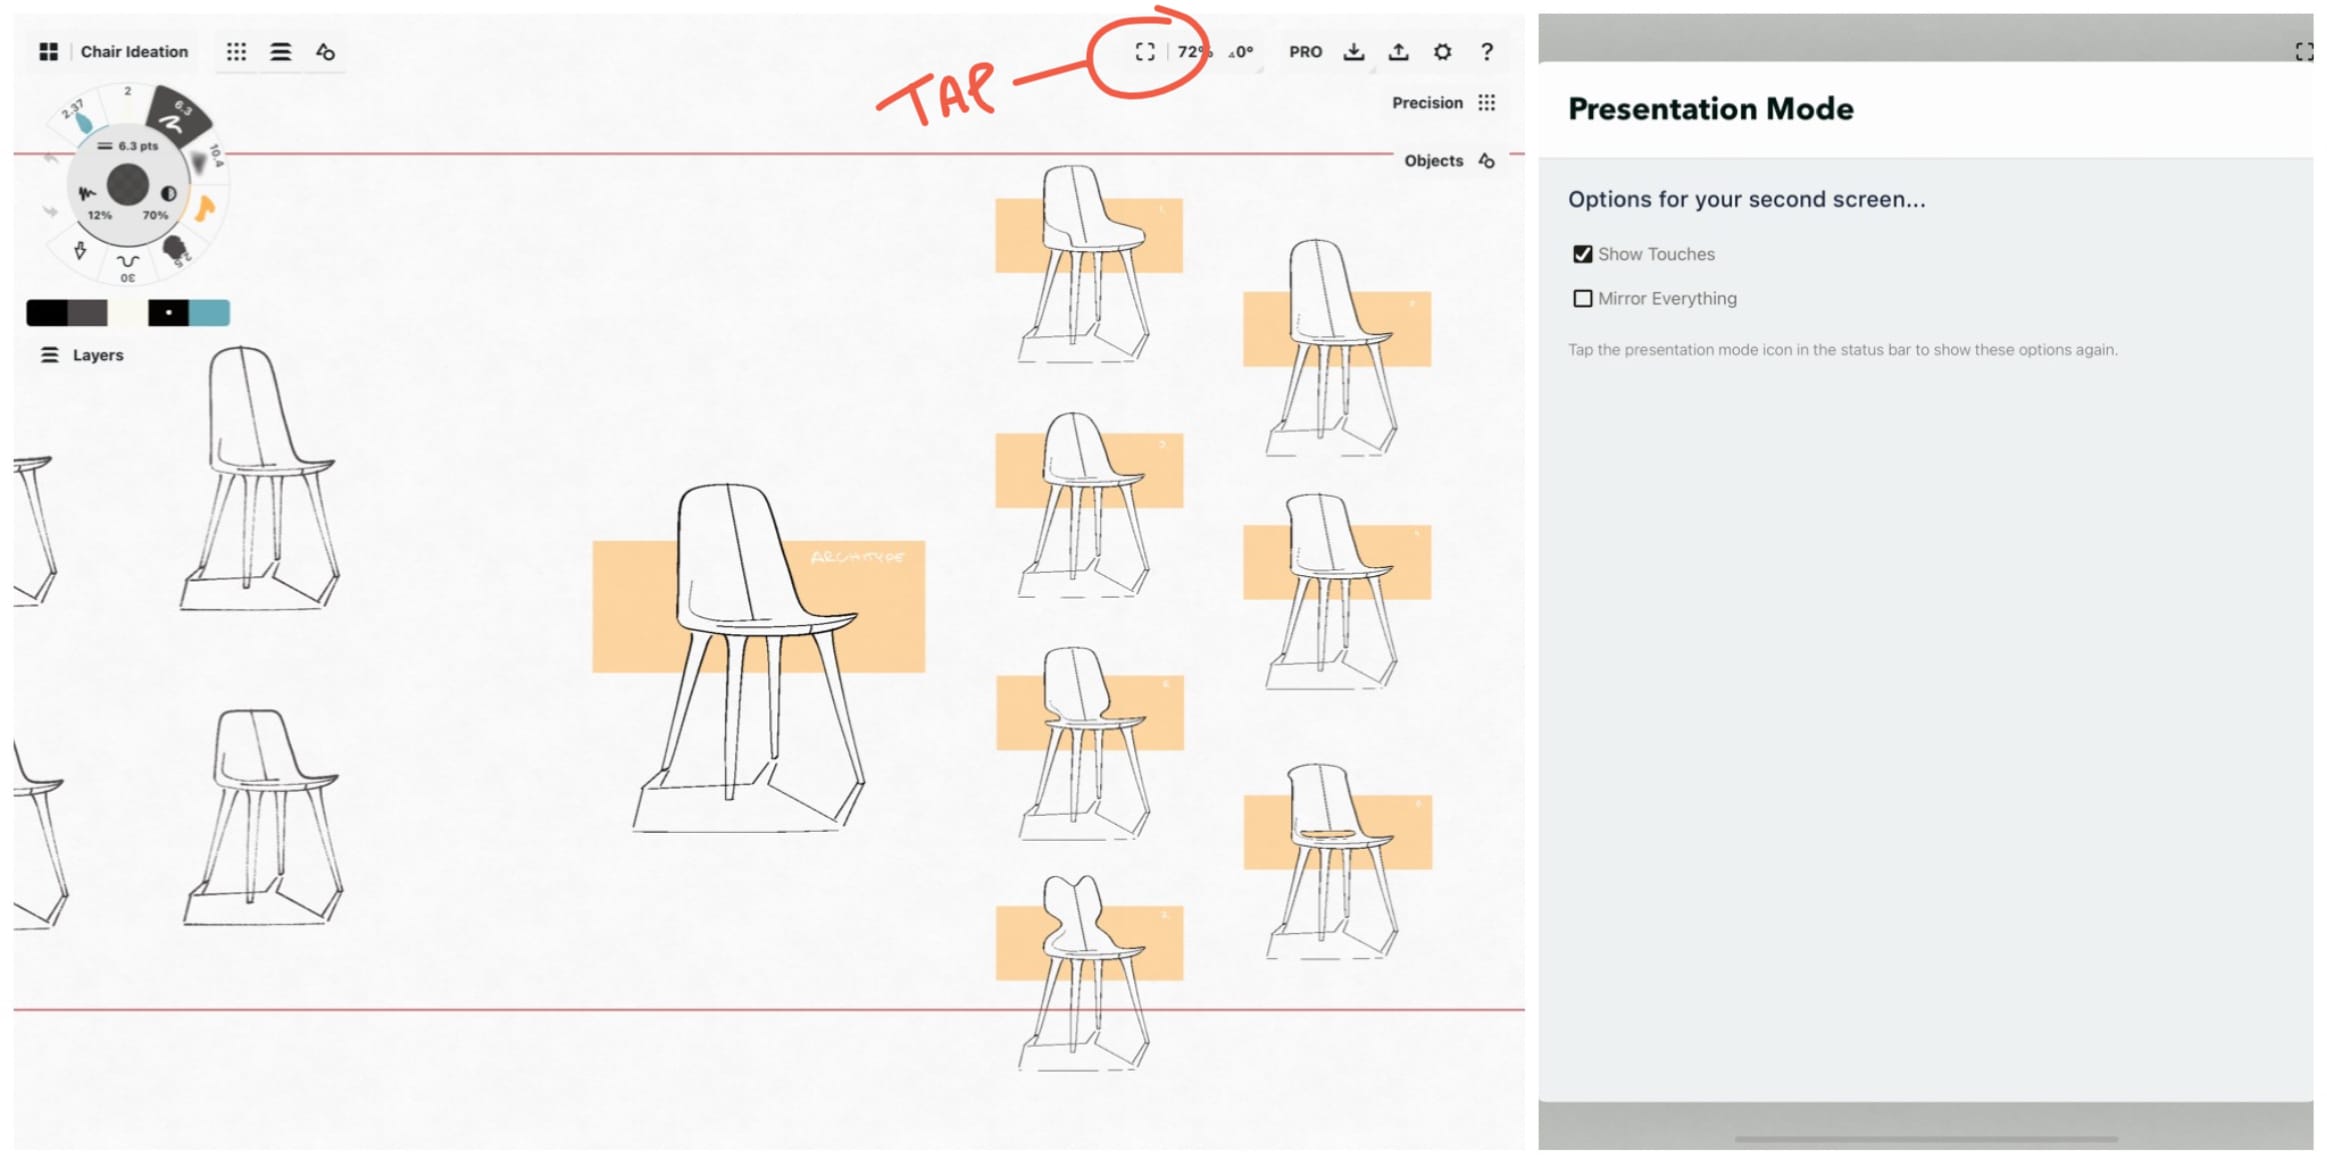Click the large central chair sketch thumbnail
Screen dimensions: 2327x1164
(742, 638)
